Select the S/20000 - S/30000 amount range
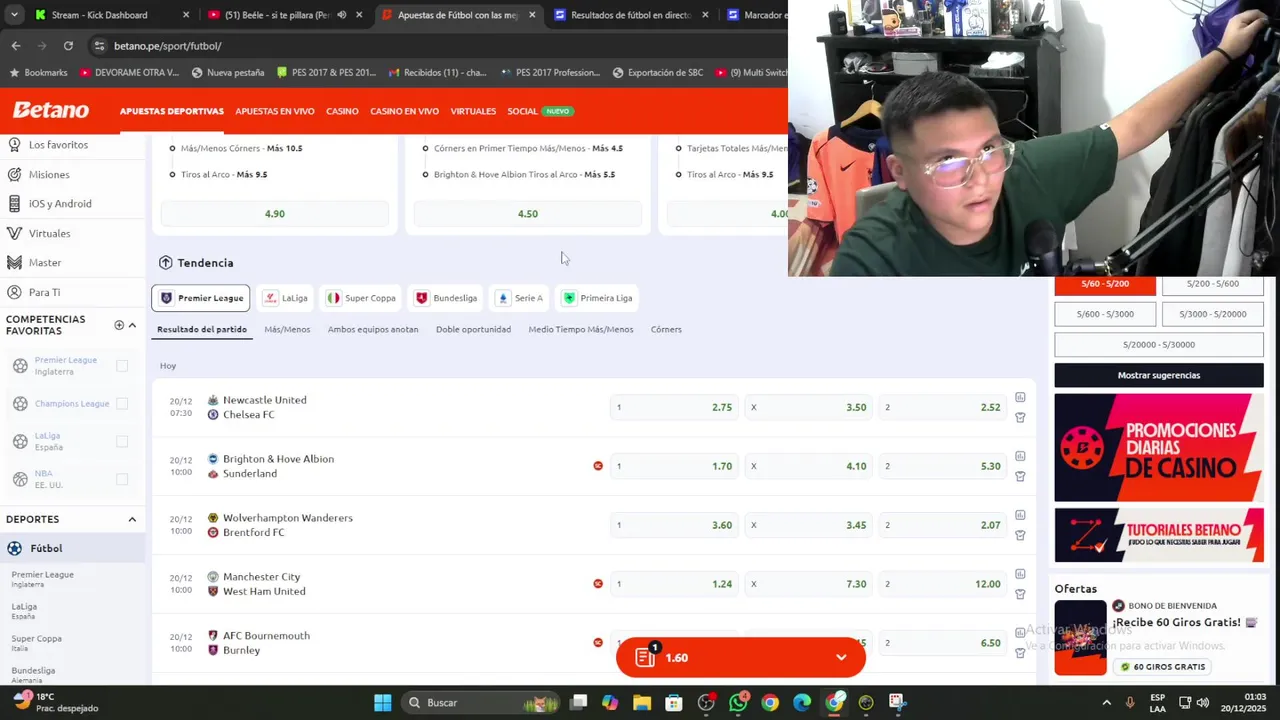The width and height of the screenshot is (1280, 720). 1158,345
